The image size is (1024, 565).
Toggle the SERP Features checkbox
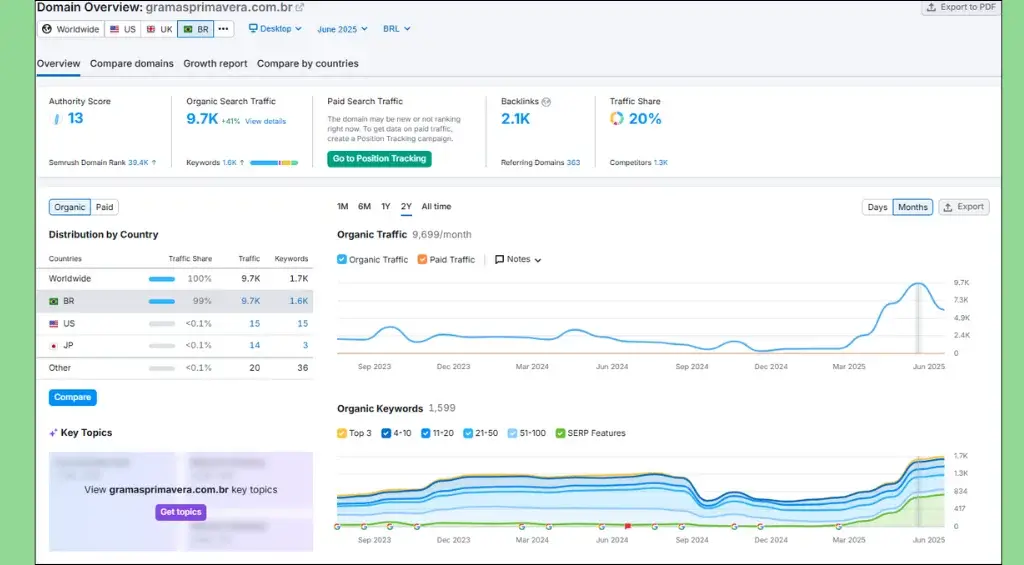560,433
